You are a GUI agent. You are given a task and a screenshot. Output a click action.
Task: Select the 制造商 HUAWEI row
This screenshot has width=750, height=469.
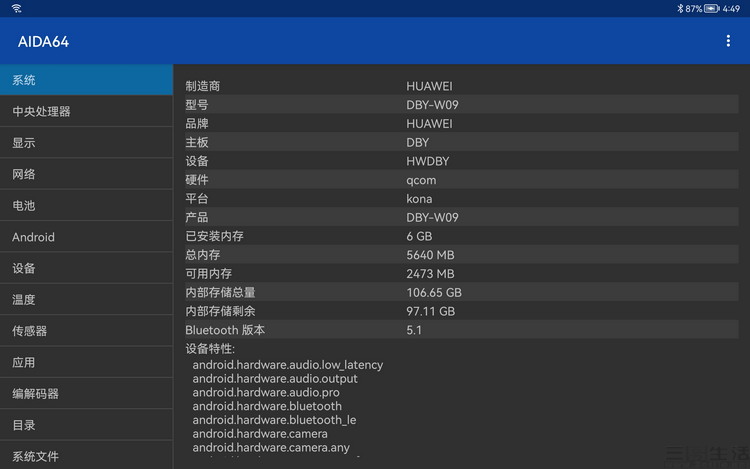(462, 86)
